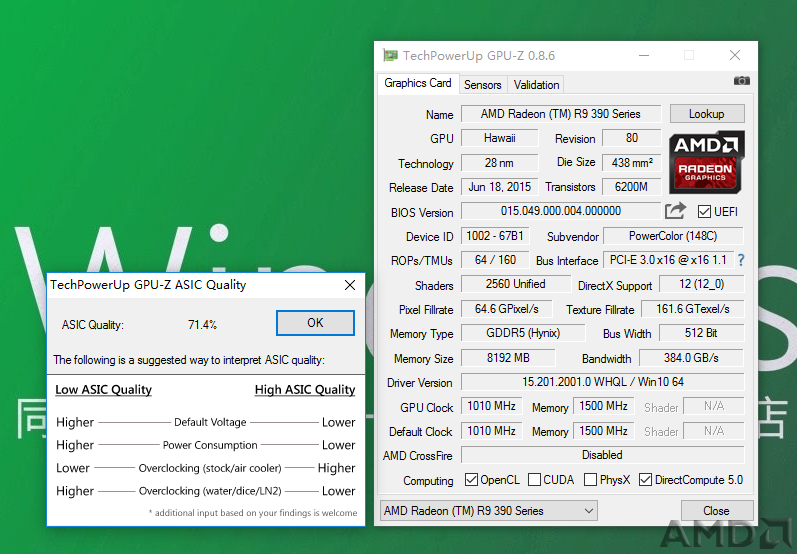
Task: Click the Technology value 28 nm
Action: click(x=500, y=163)
